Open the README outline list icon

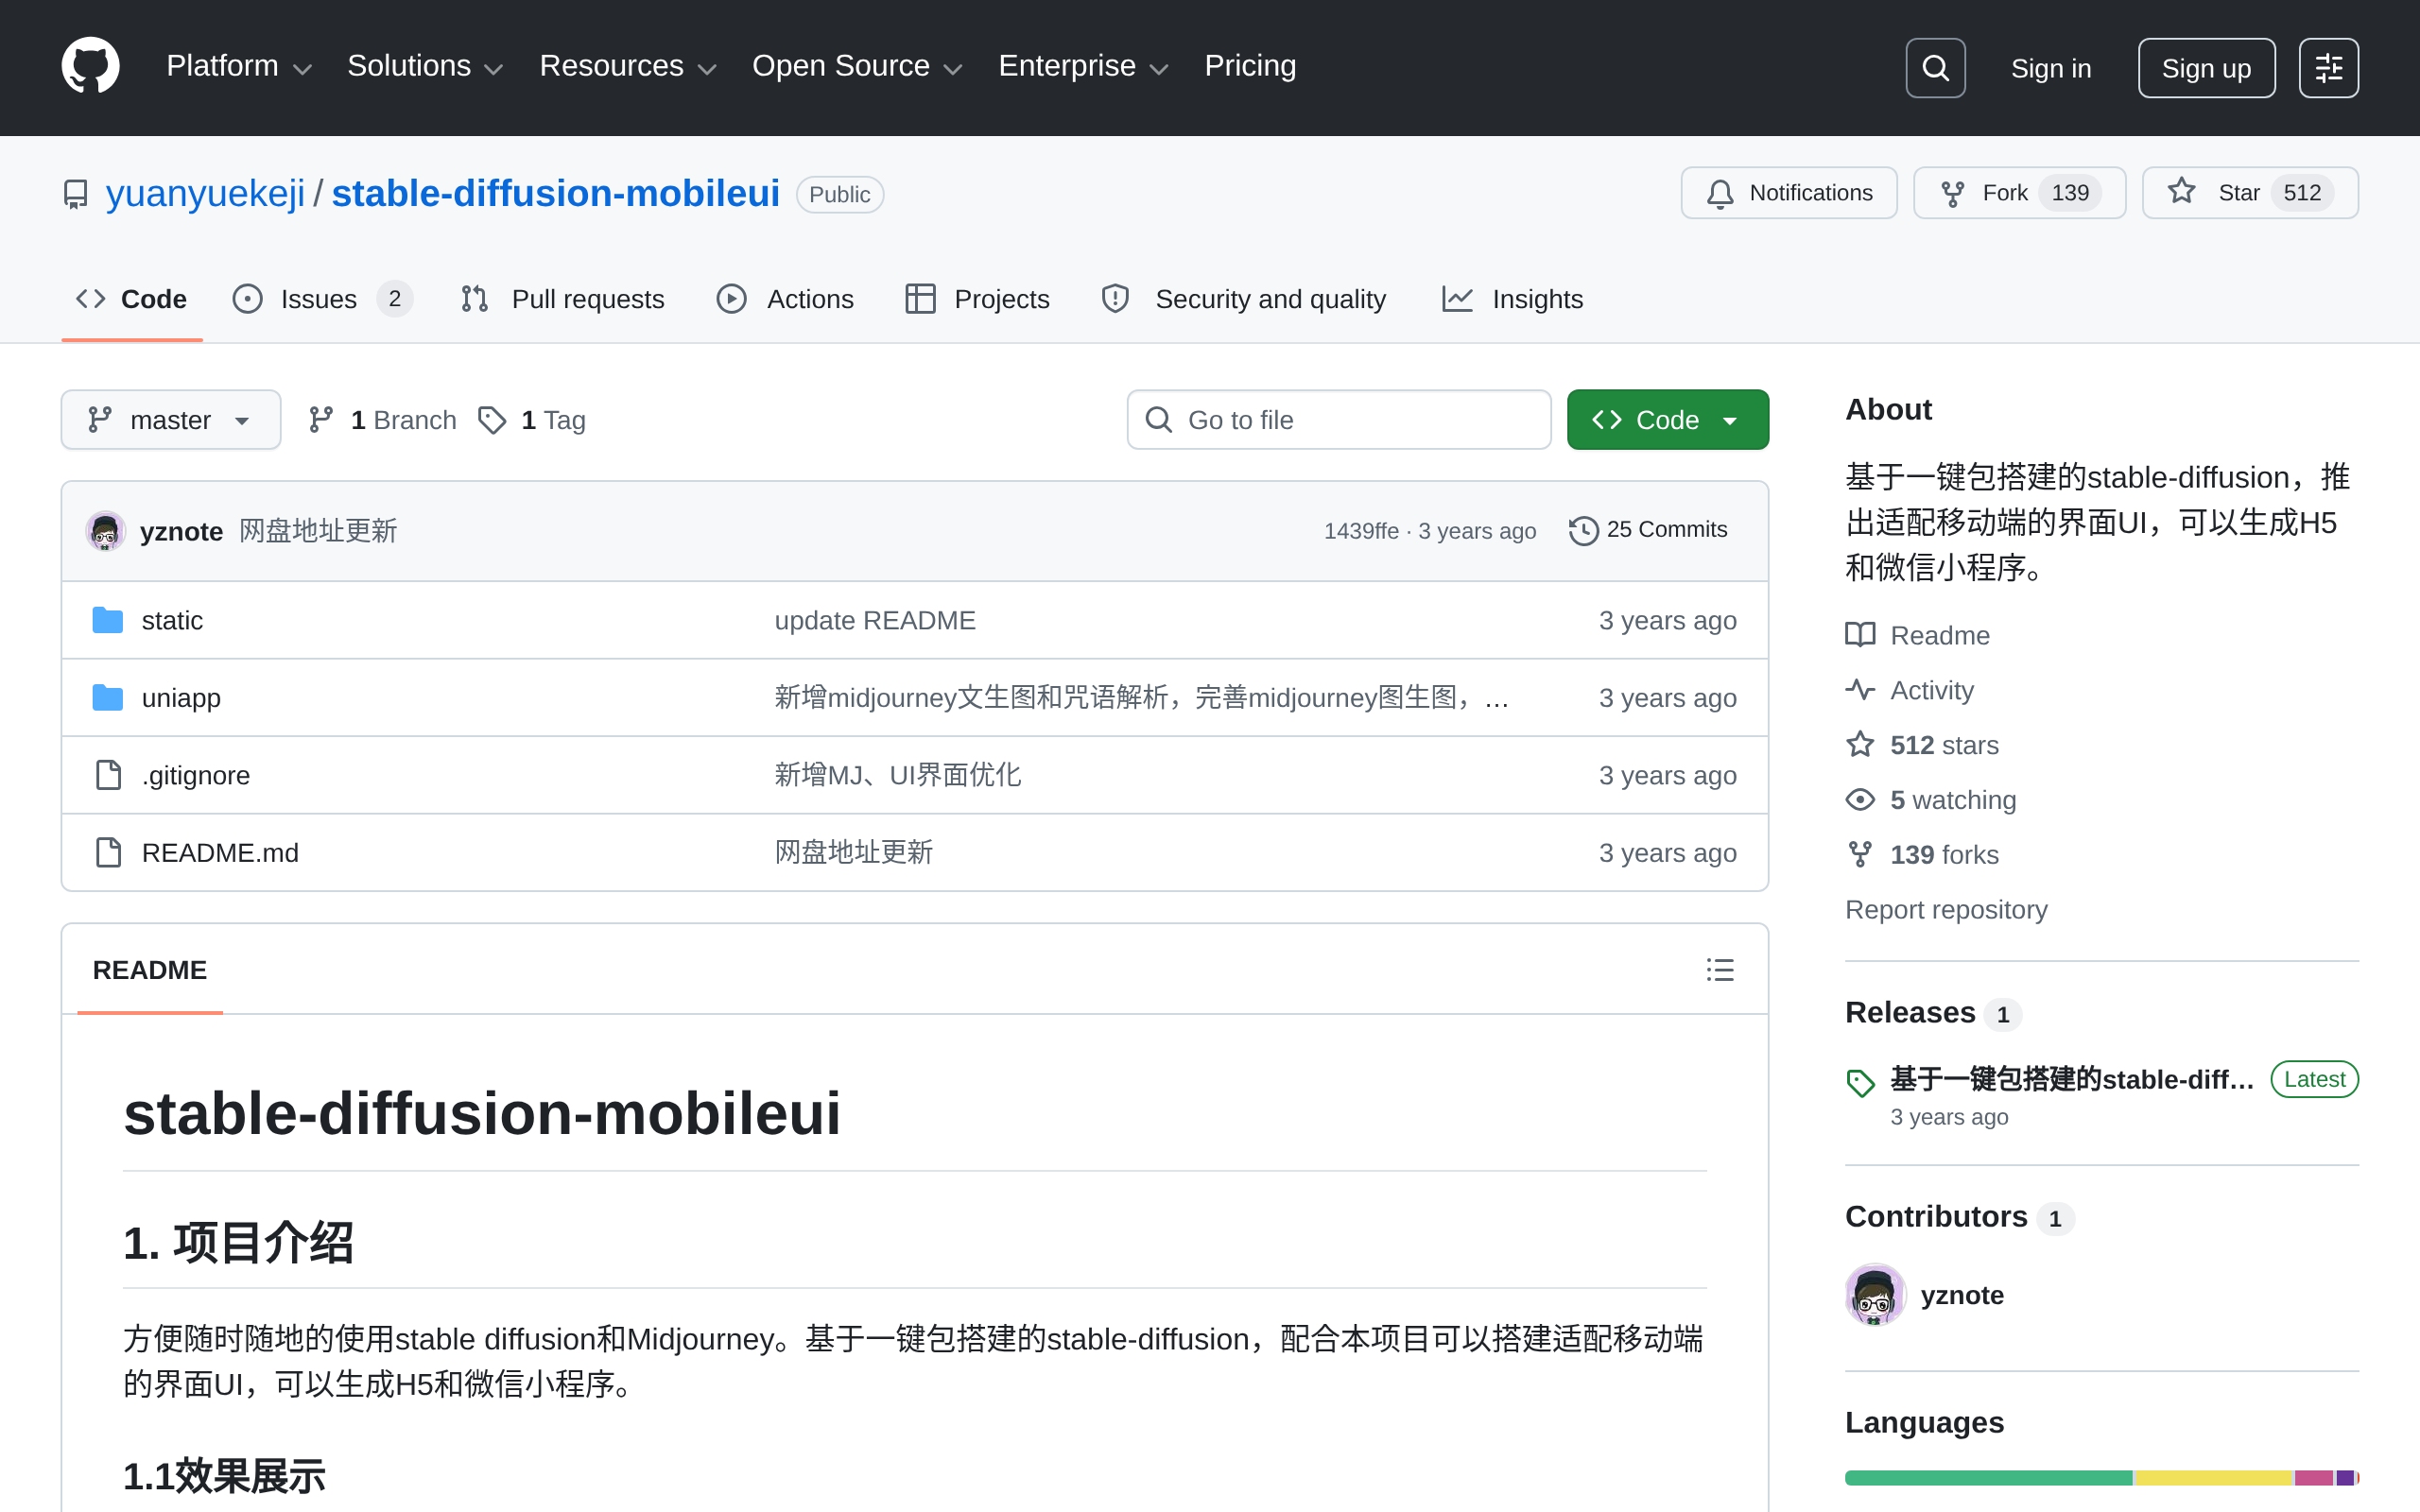[1720, 970]
